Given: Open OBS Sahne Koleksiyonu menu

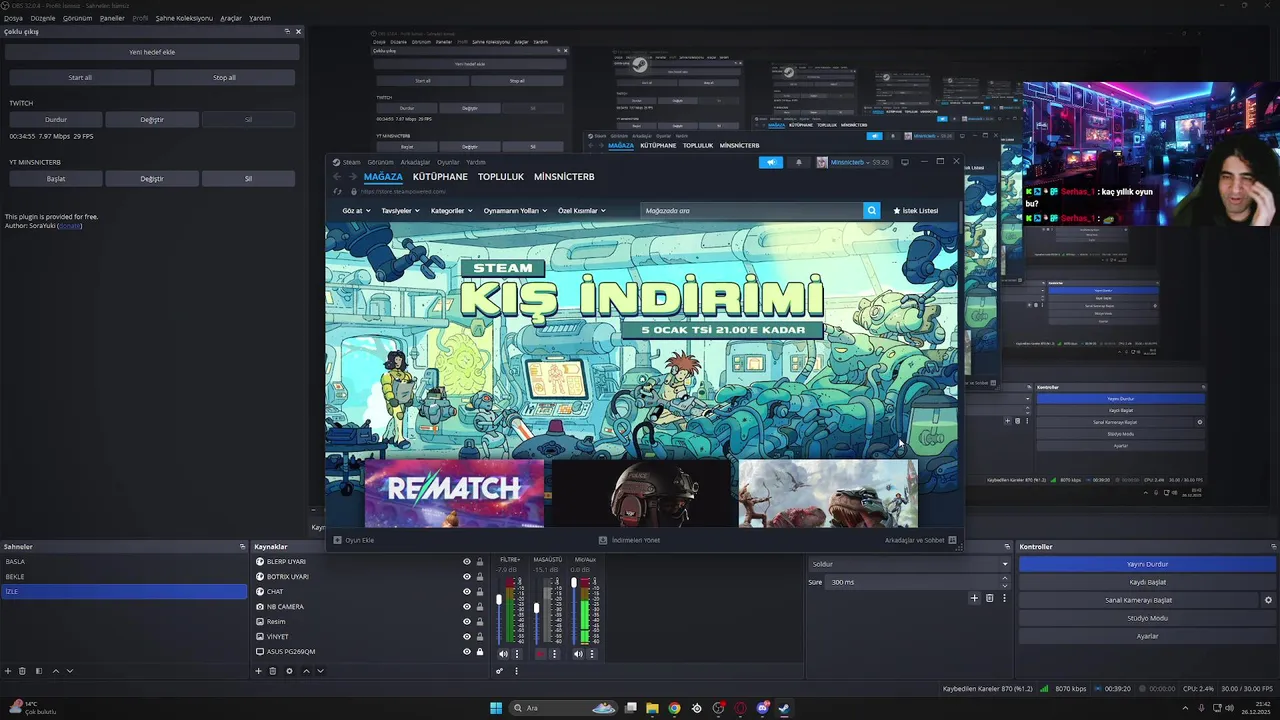Looking at the screenshot, I should click(184, 18).
